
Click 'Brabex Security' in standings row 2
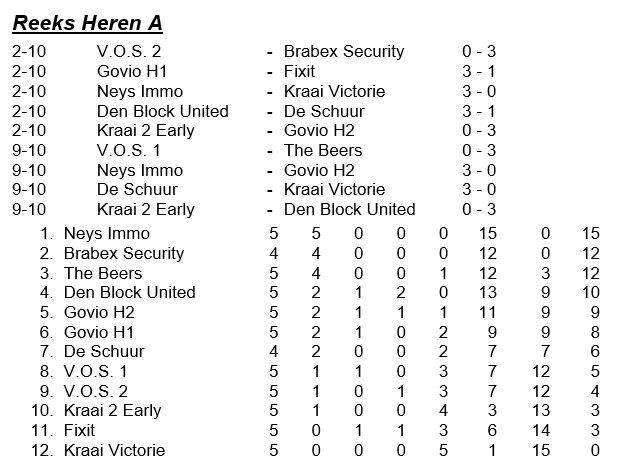pos(123,253)
